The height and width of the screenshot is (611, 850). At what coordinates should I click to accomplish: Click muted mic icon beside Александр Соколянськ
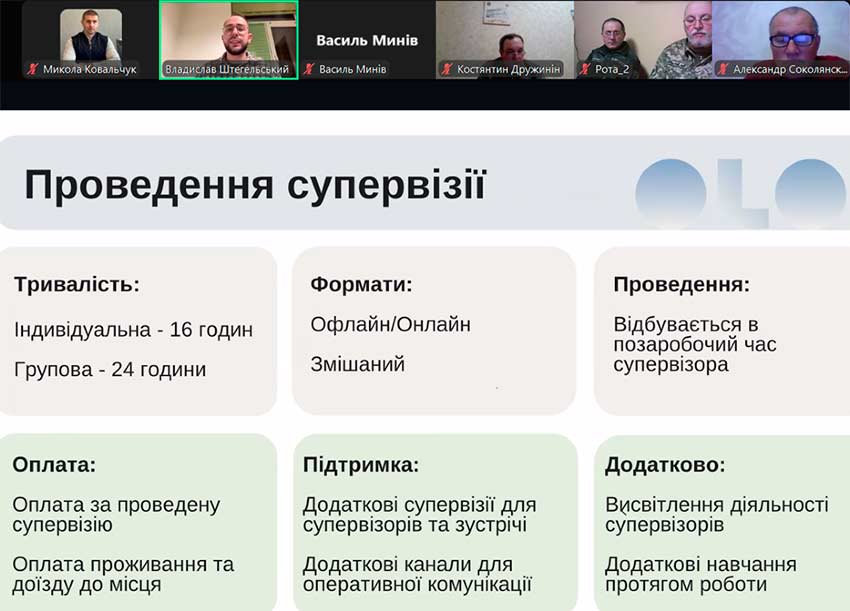(x=723, y=70)
